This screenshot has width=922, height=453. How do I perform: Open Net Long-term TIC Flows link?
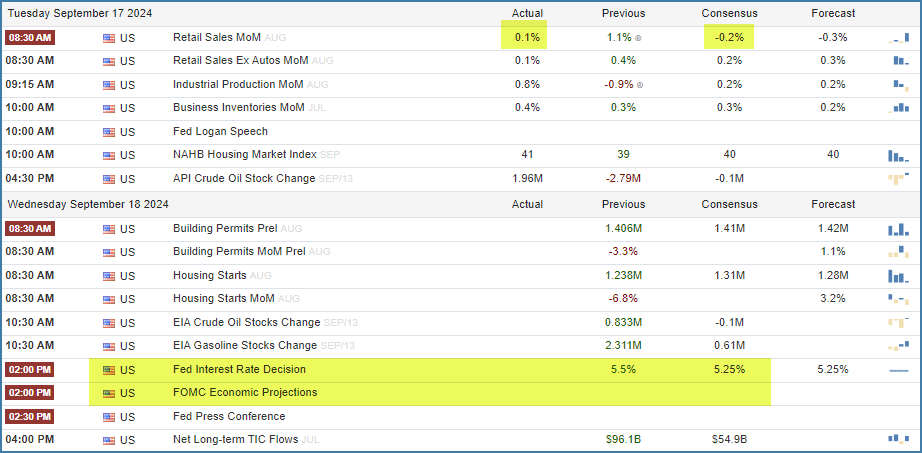pos(236,439)
